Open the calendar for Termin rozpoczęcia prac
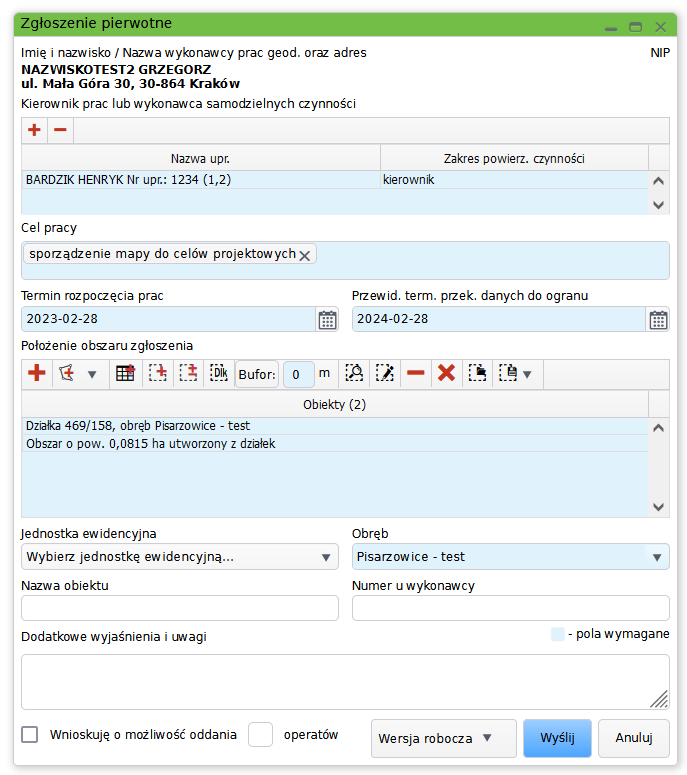 [x=327, y=320]
